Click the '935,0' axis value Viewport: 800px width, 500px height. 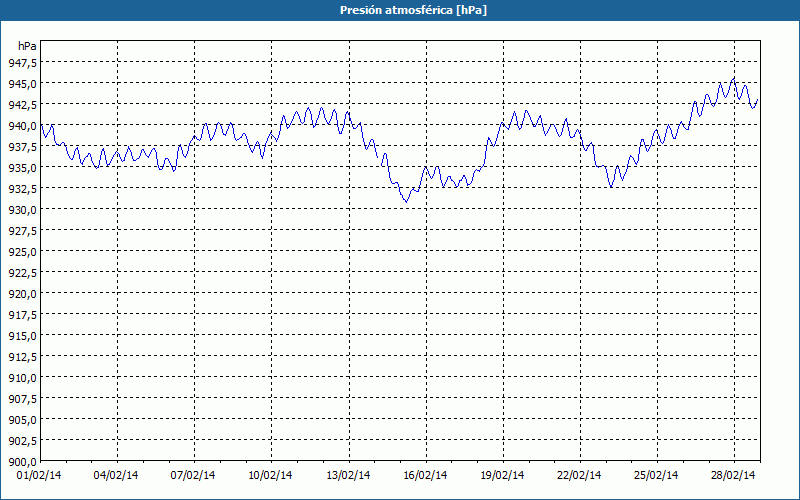(23, 167)
